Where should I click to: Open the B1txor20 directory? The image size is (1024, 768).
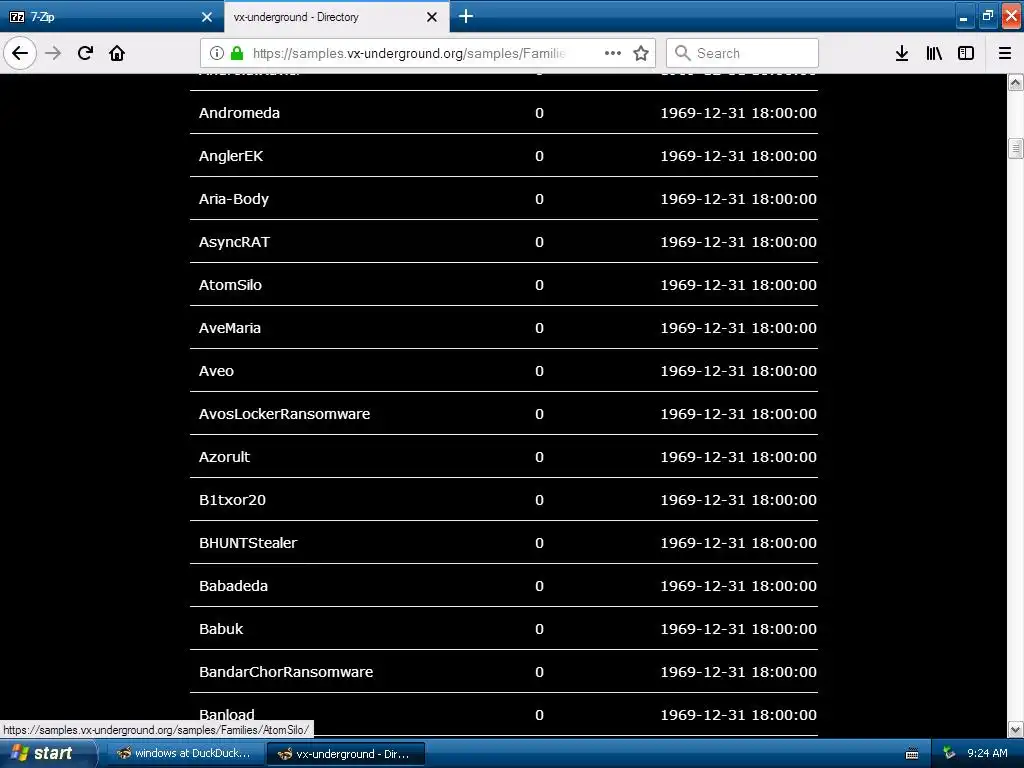pos(232,500)
